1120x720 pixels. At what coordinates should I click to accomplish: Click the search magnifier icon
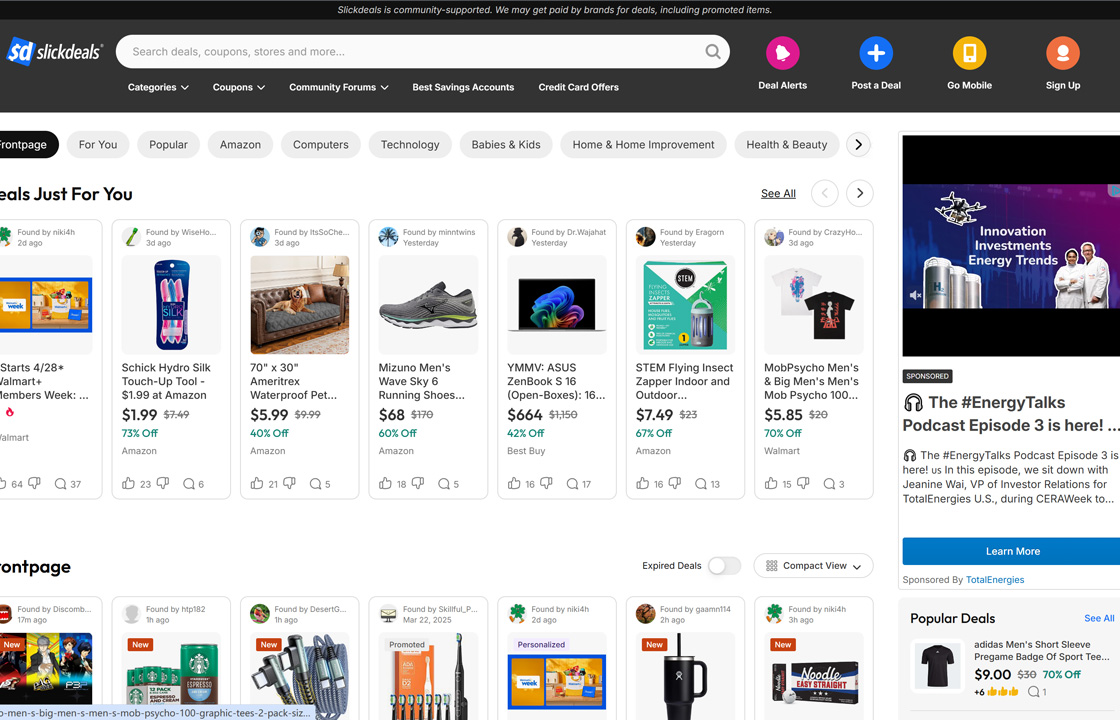[x=712, y=51]
